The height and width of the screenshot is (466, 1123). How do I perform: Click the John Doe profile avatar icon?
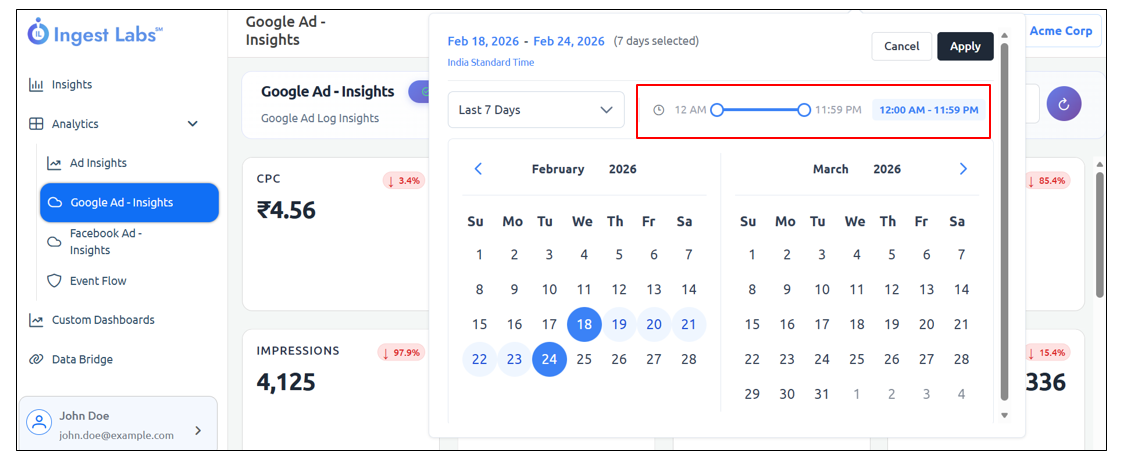click(x=39, y=423)
